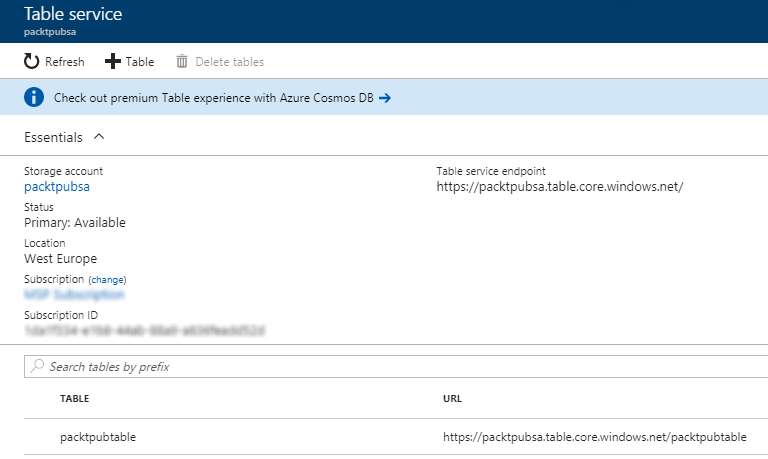This screenshot has width=768, height=459.
Task: Collapse the Essentials section chevron
Action: pyautogui.click(x=98, y=137)
